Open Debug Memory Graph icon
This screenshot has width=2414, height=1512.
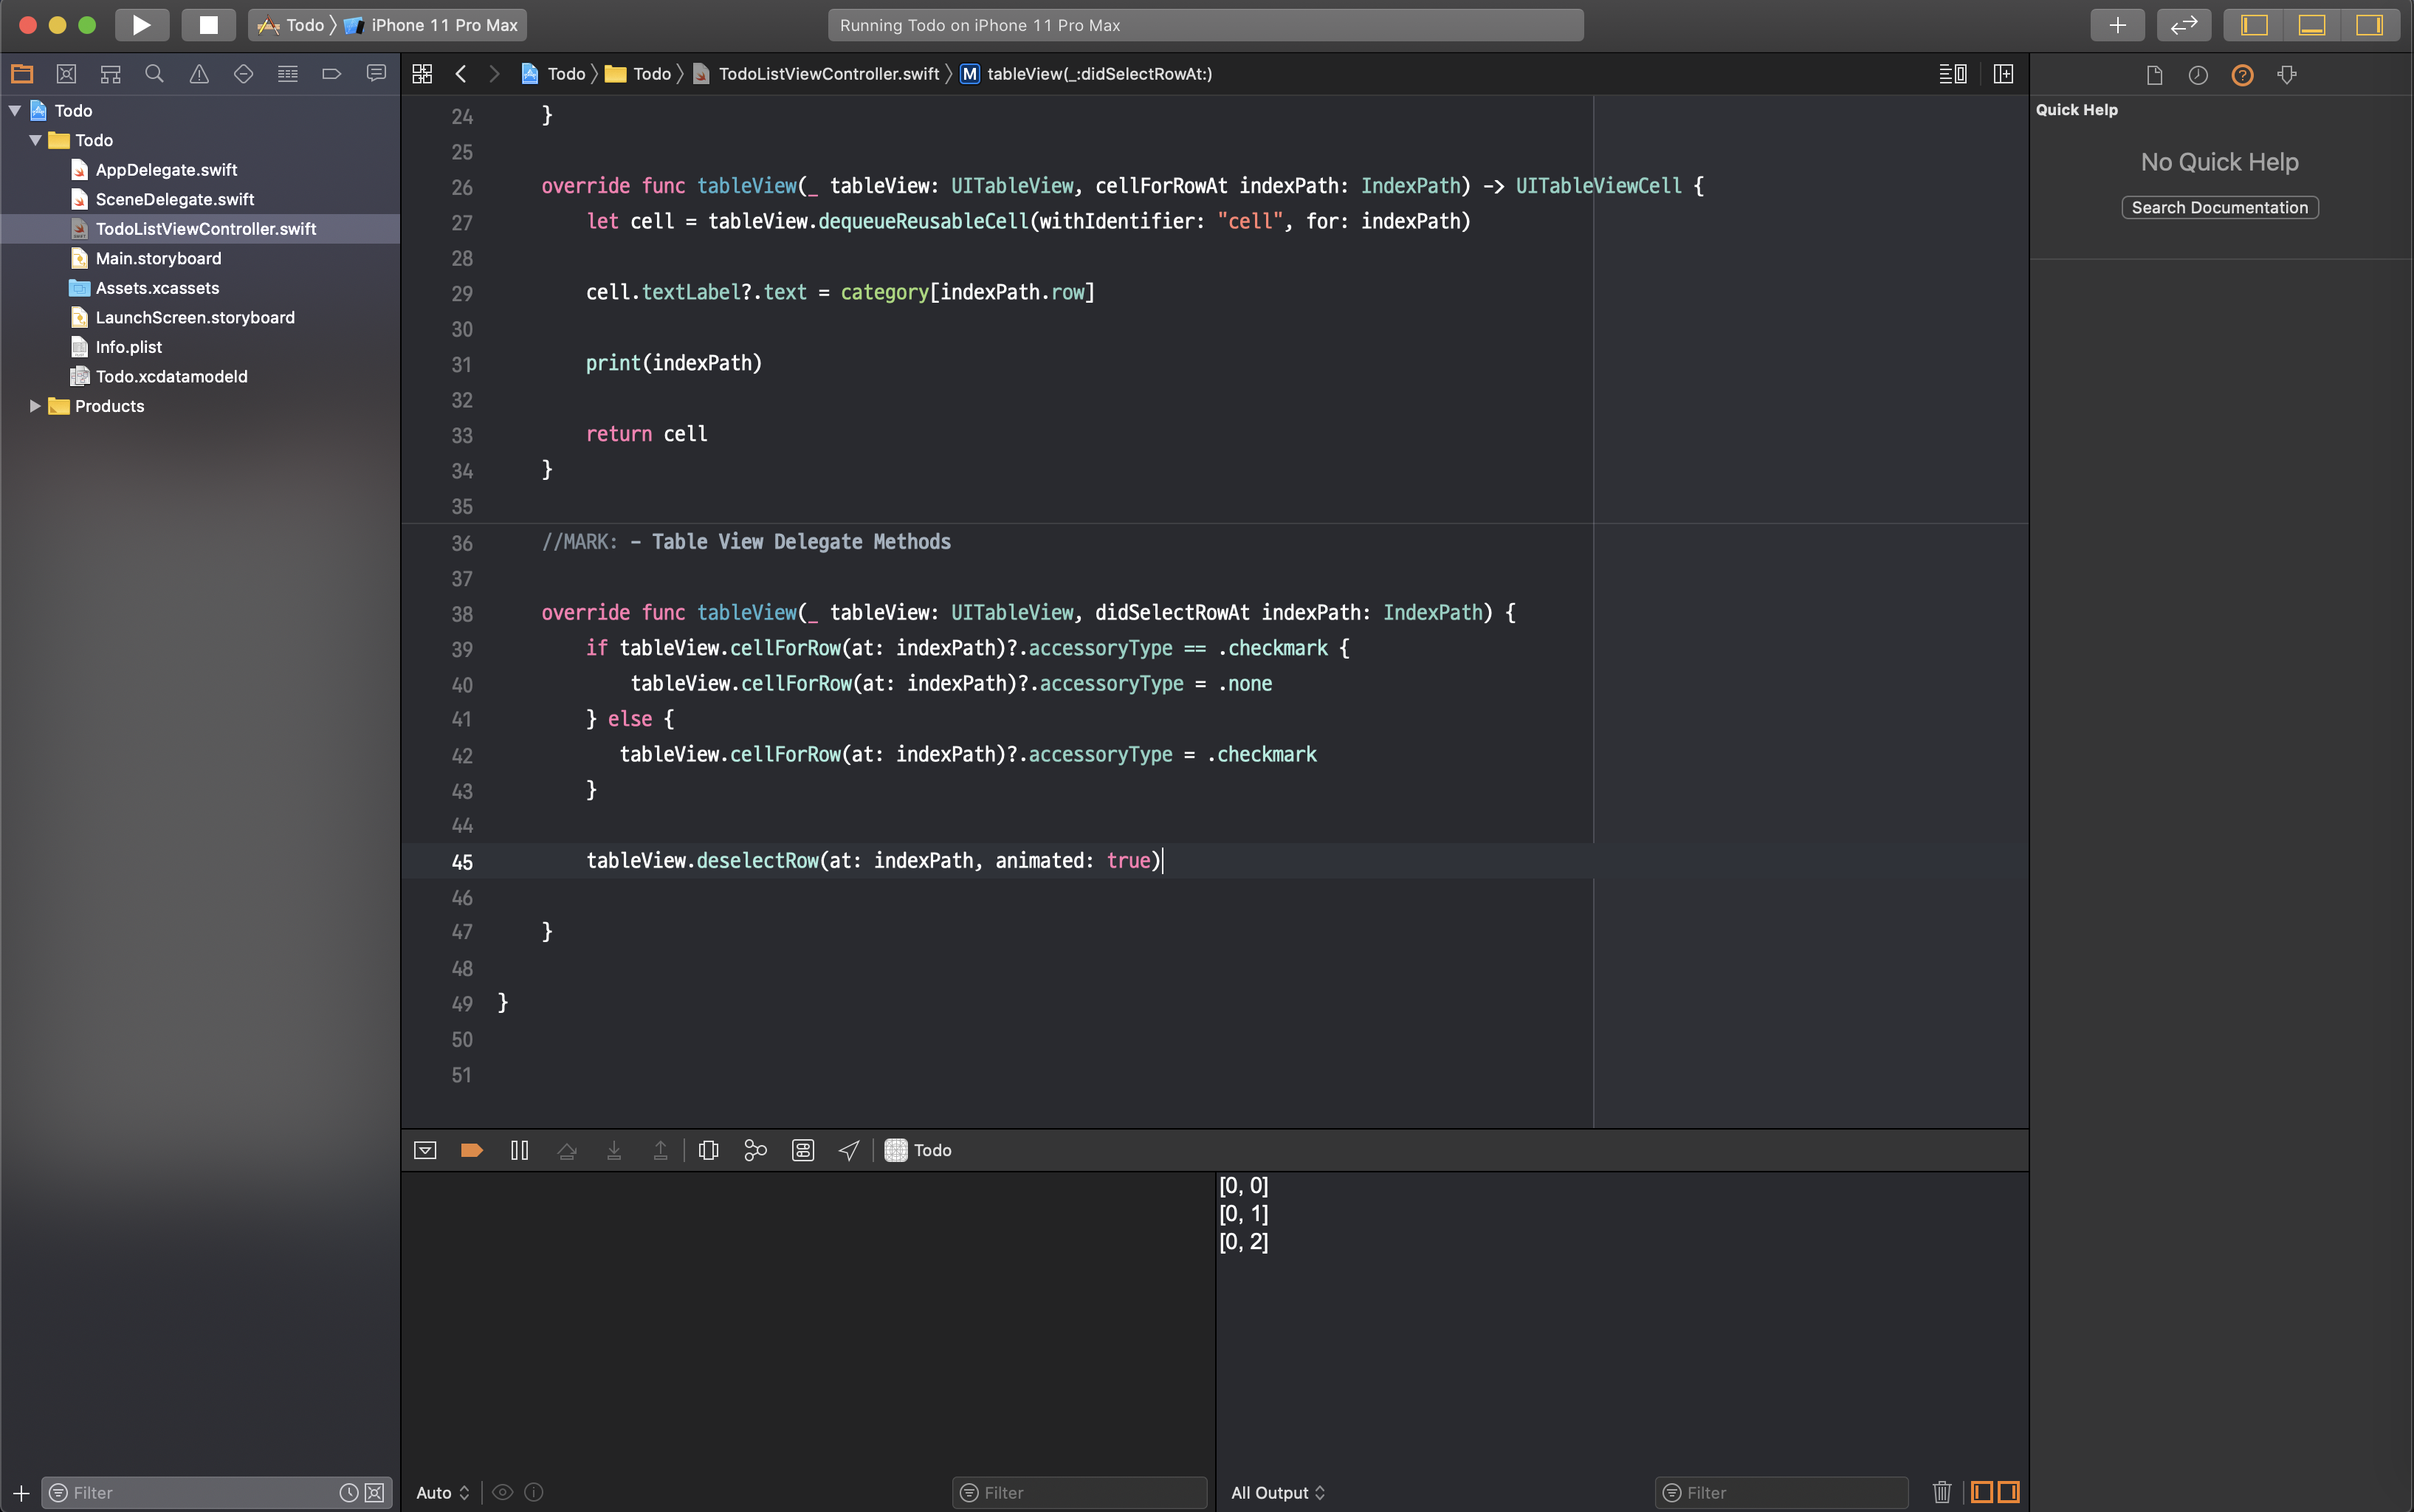(x=756, y=1150)
